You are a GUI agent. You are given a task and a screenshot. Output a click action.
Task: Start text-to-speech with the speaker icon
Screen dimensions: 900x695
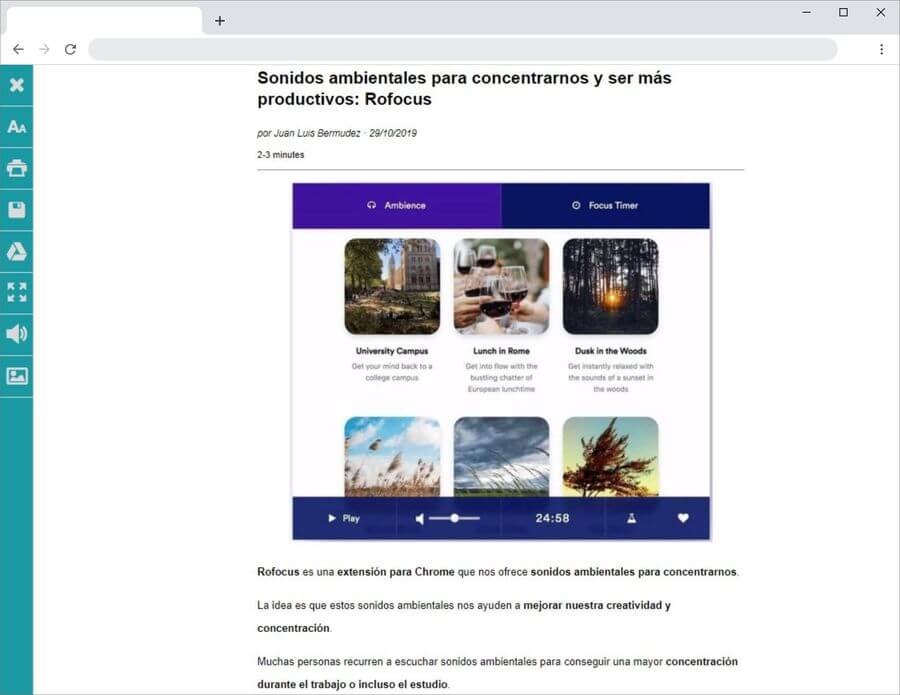coord(17,334)
